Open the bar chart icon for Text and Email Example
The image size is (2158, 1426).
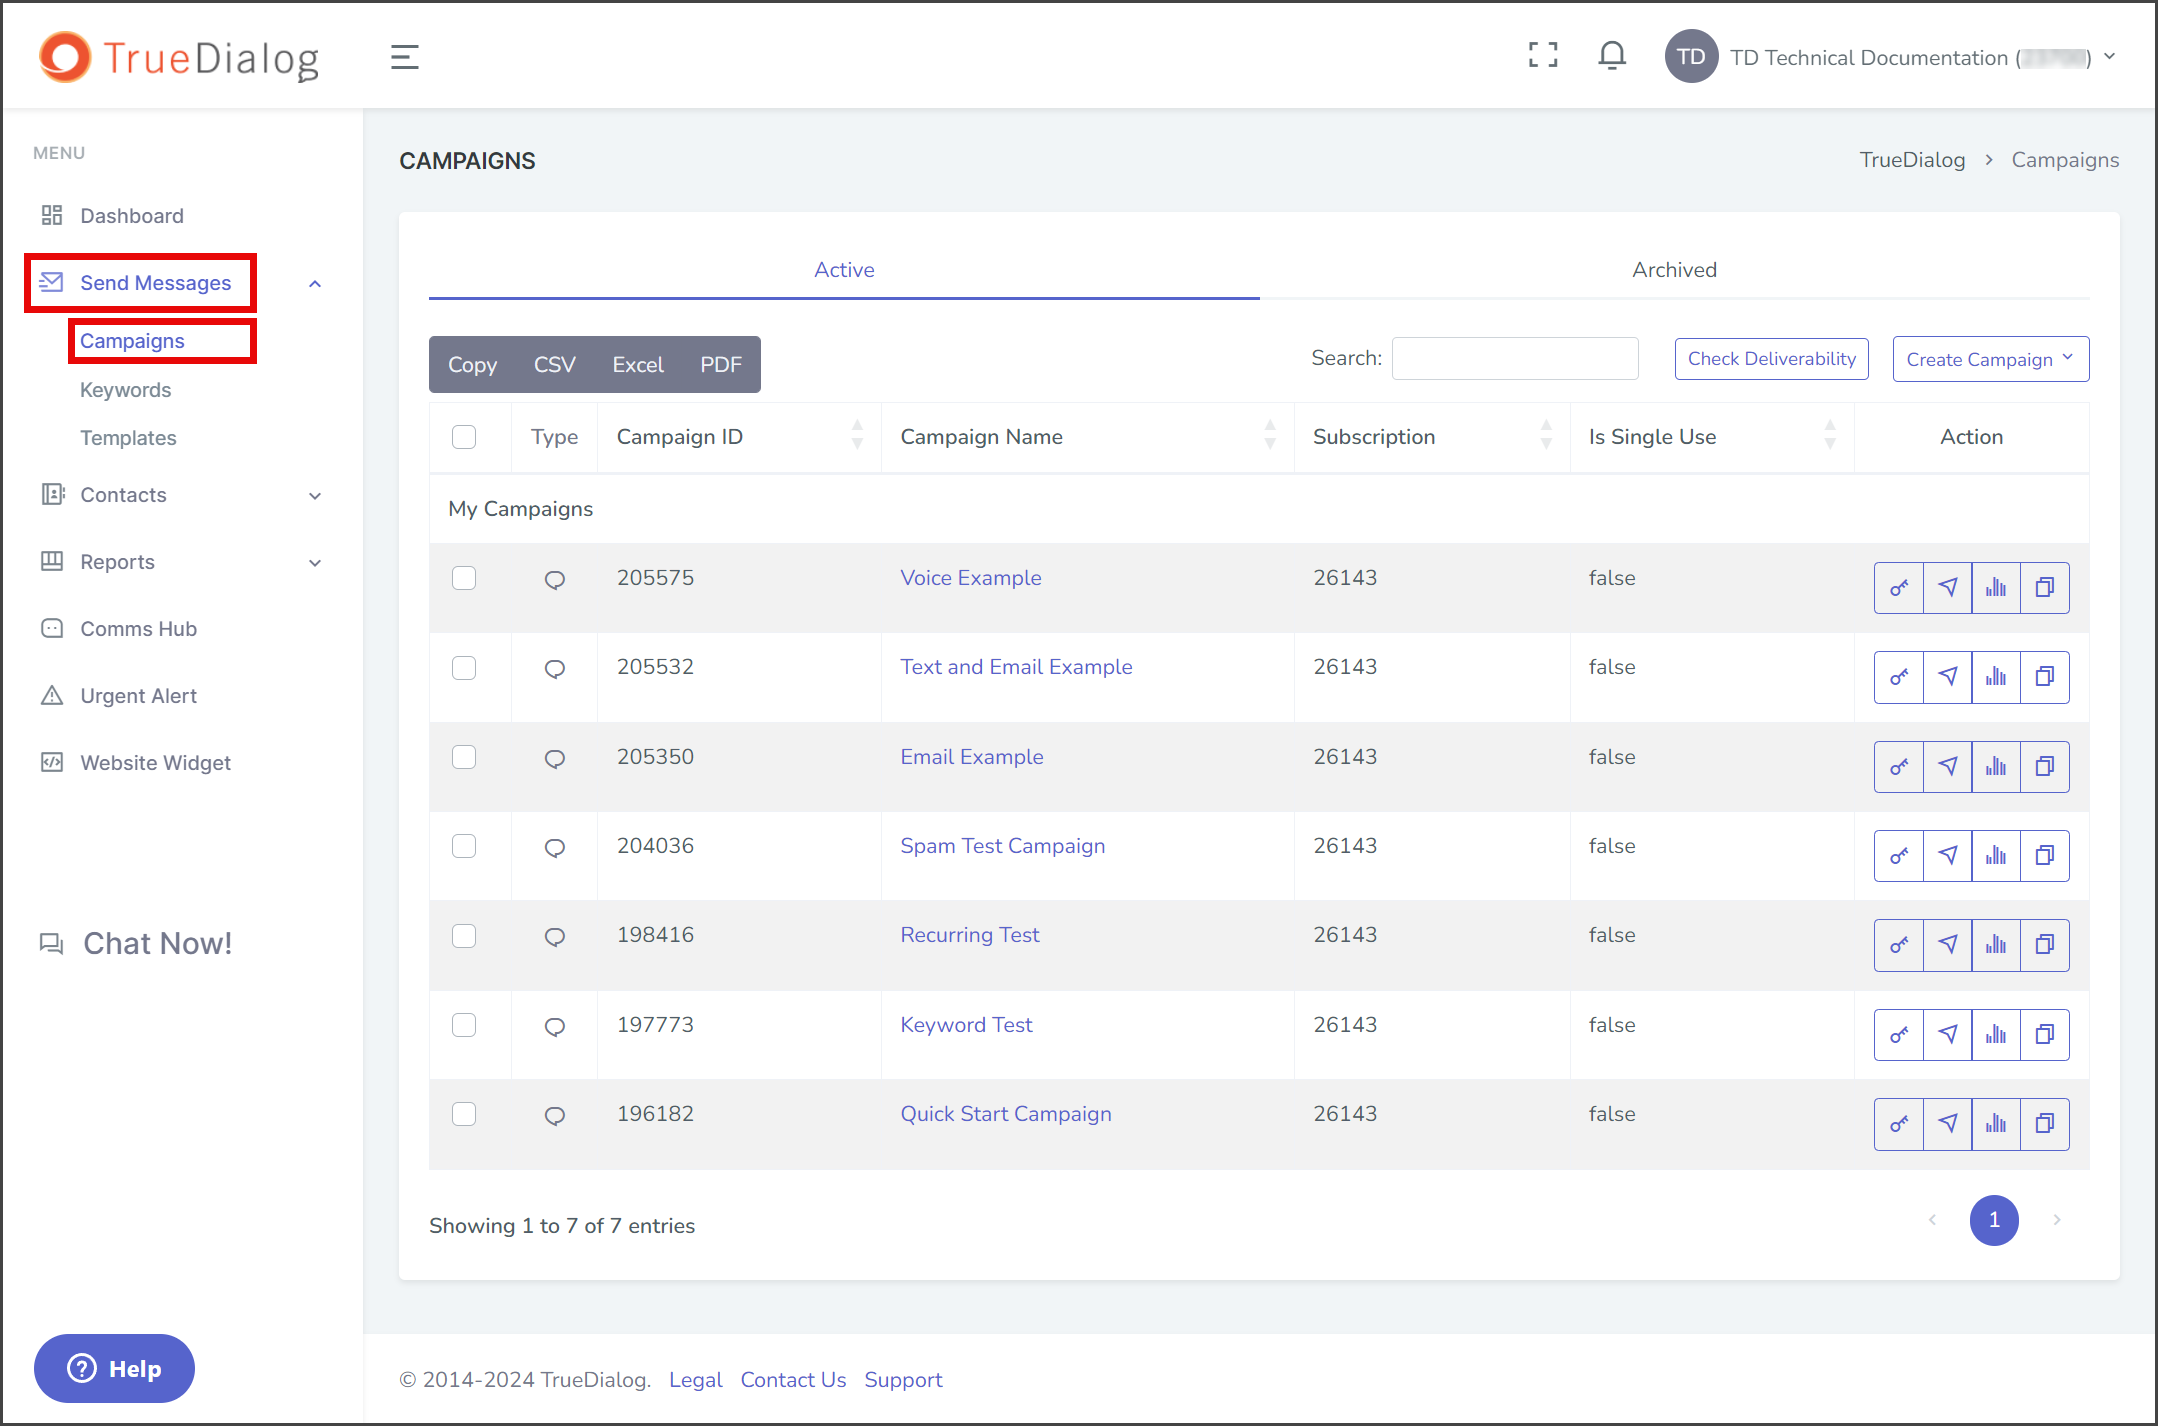[1996, 677]
